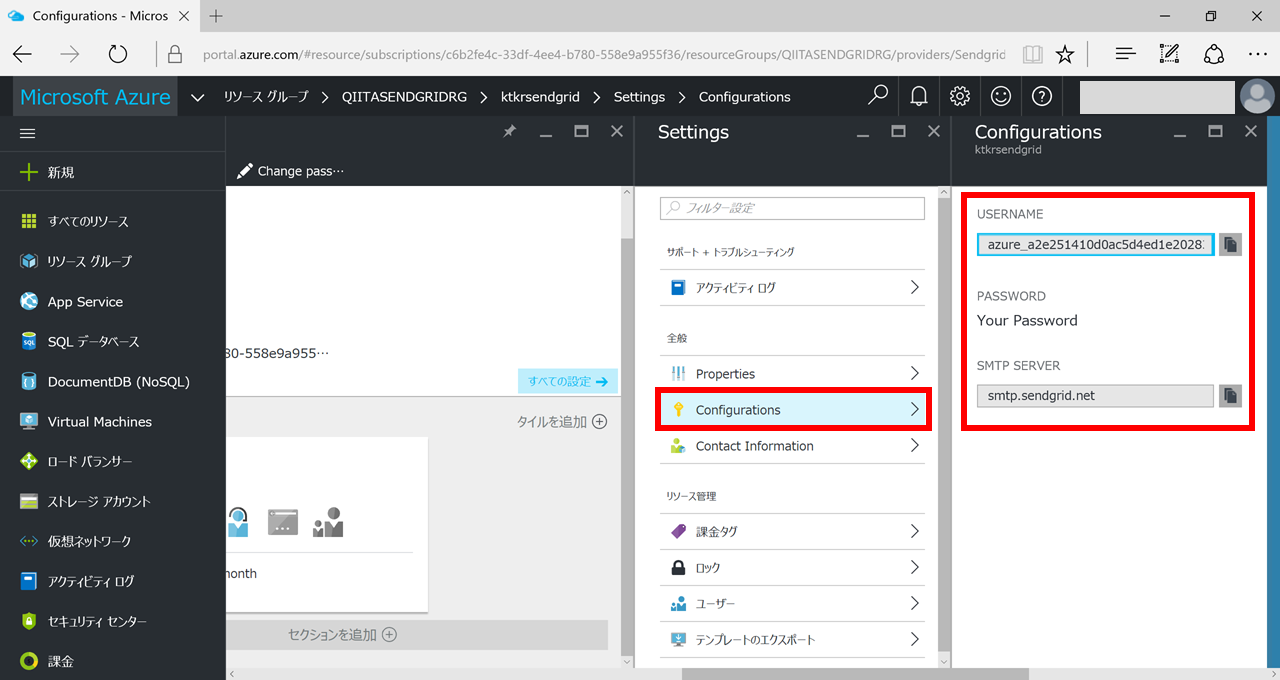Go to ktkrsendgrid breadcrumb
The height and width of the screenshot is (680, 1280).
(541, 97)
